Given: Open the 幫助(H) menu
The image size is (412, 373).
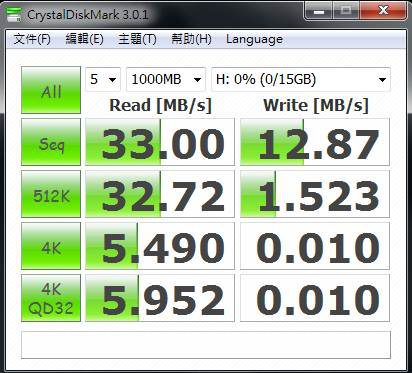Looking at the screenshot, I should (x=191, y=39).
